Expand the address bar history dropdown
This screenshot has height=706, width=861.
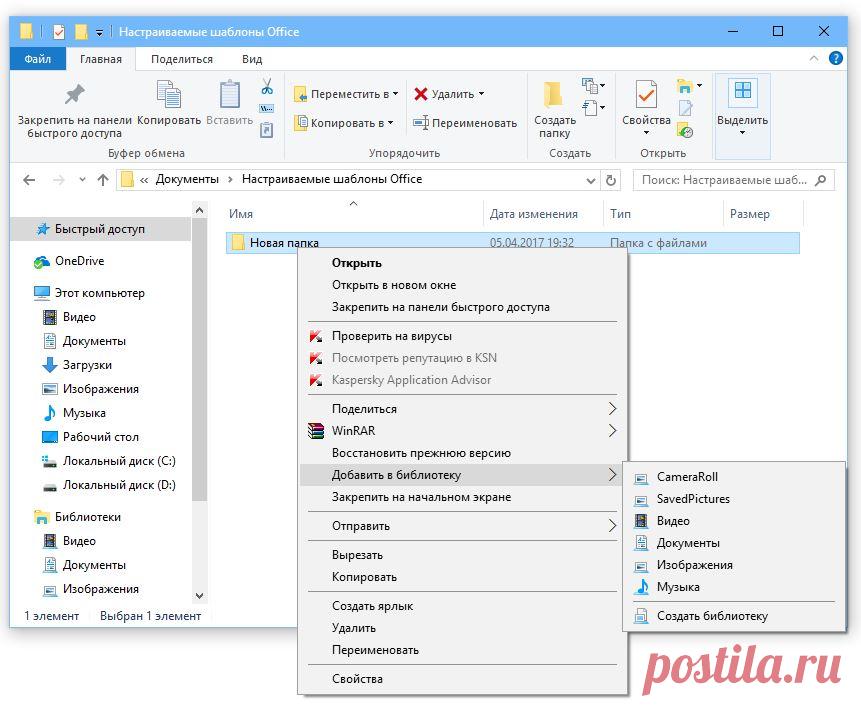(x=591, y=180)
